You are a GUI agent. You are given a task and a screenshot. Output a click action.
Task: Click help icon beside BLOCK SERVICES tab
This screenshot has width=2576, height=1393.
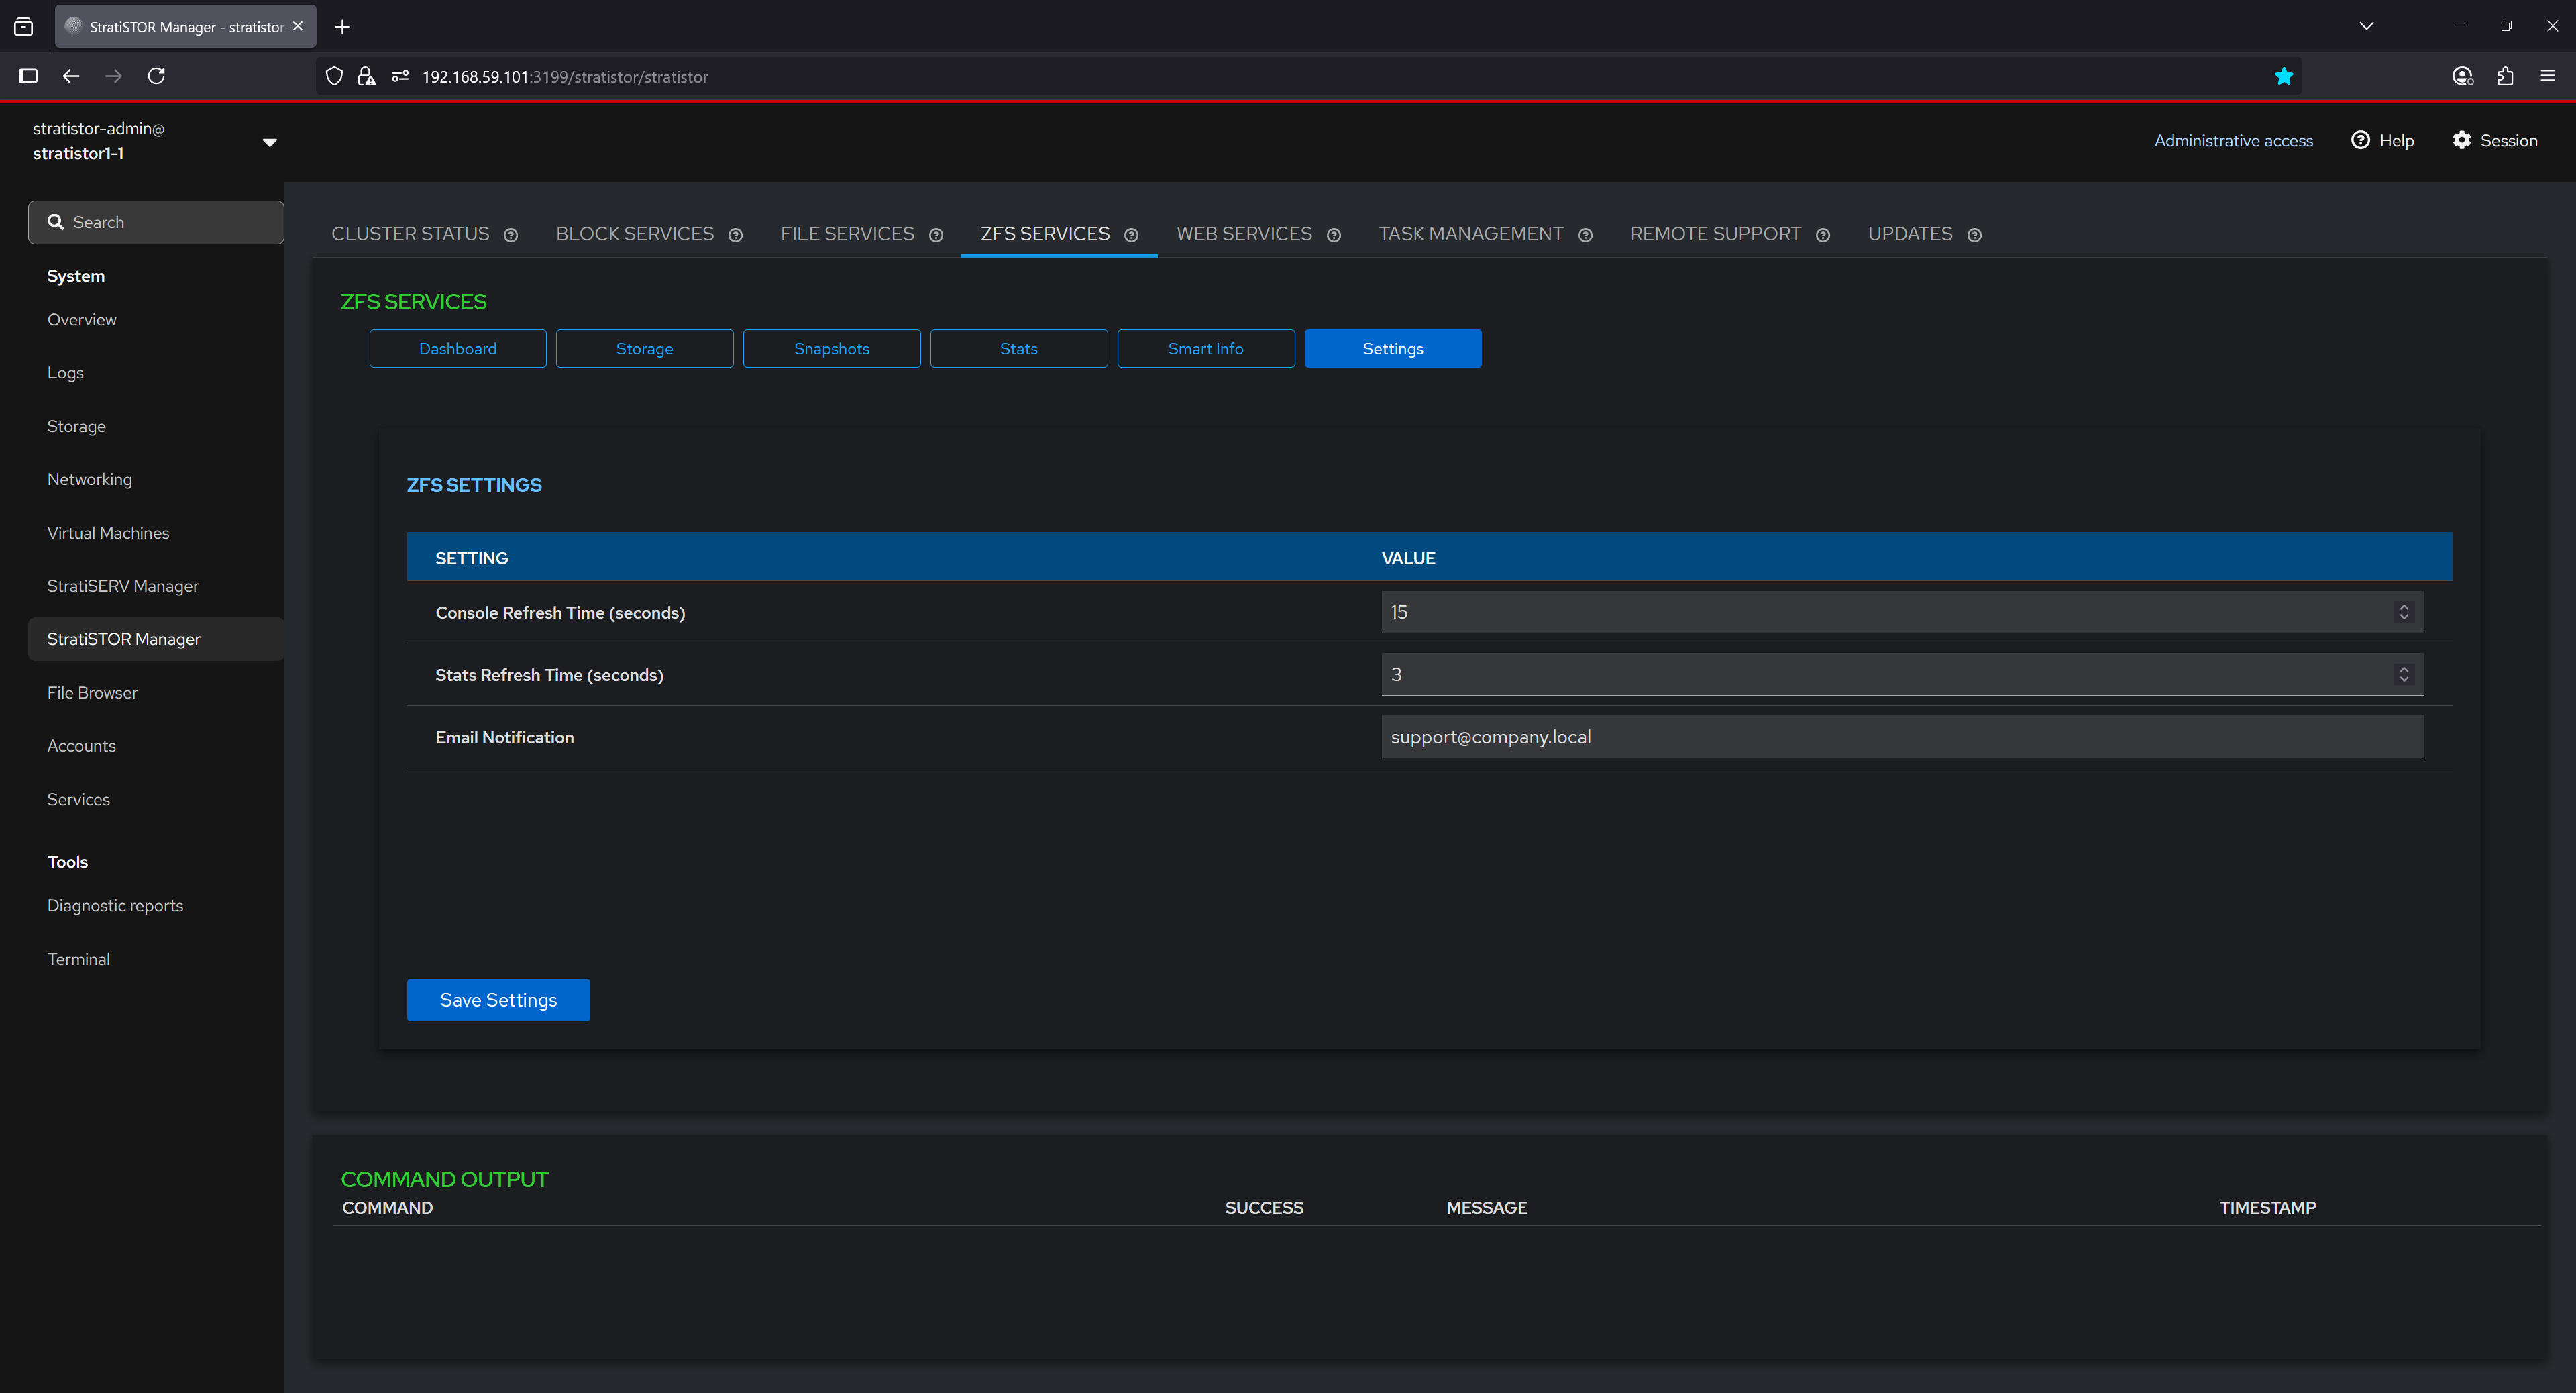click(x=735, y=235)
